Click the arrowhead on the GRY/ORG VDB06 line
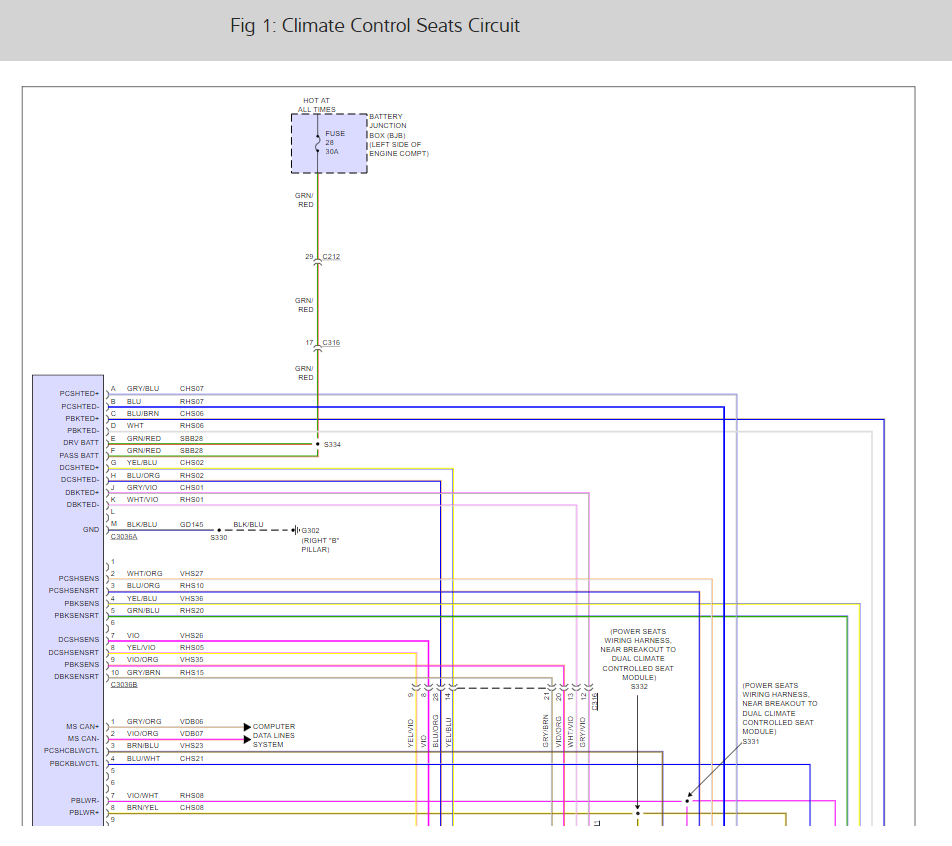 pos(248,727)
